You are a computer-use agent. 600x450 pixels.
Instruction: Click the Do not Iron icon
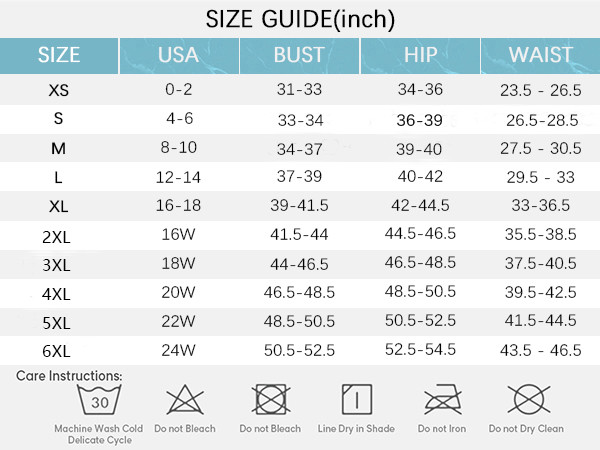pos(440,402)
